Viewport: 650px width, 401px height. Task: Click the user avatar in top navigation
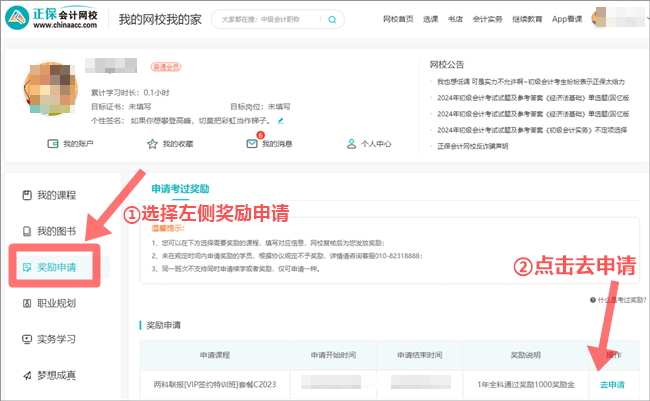point(599,18)
